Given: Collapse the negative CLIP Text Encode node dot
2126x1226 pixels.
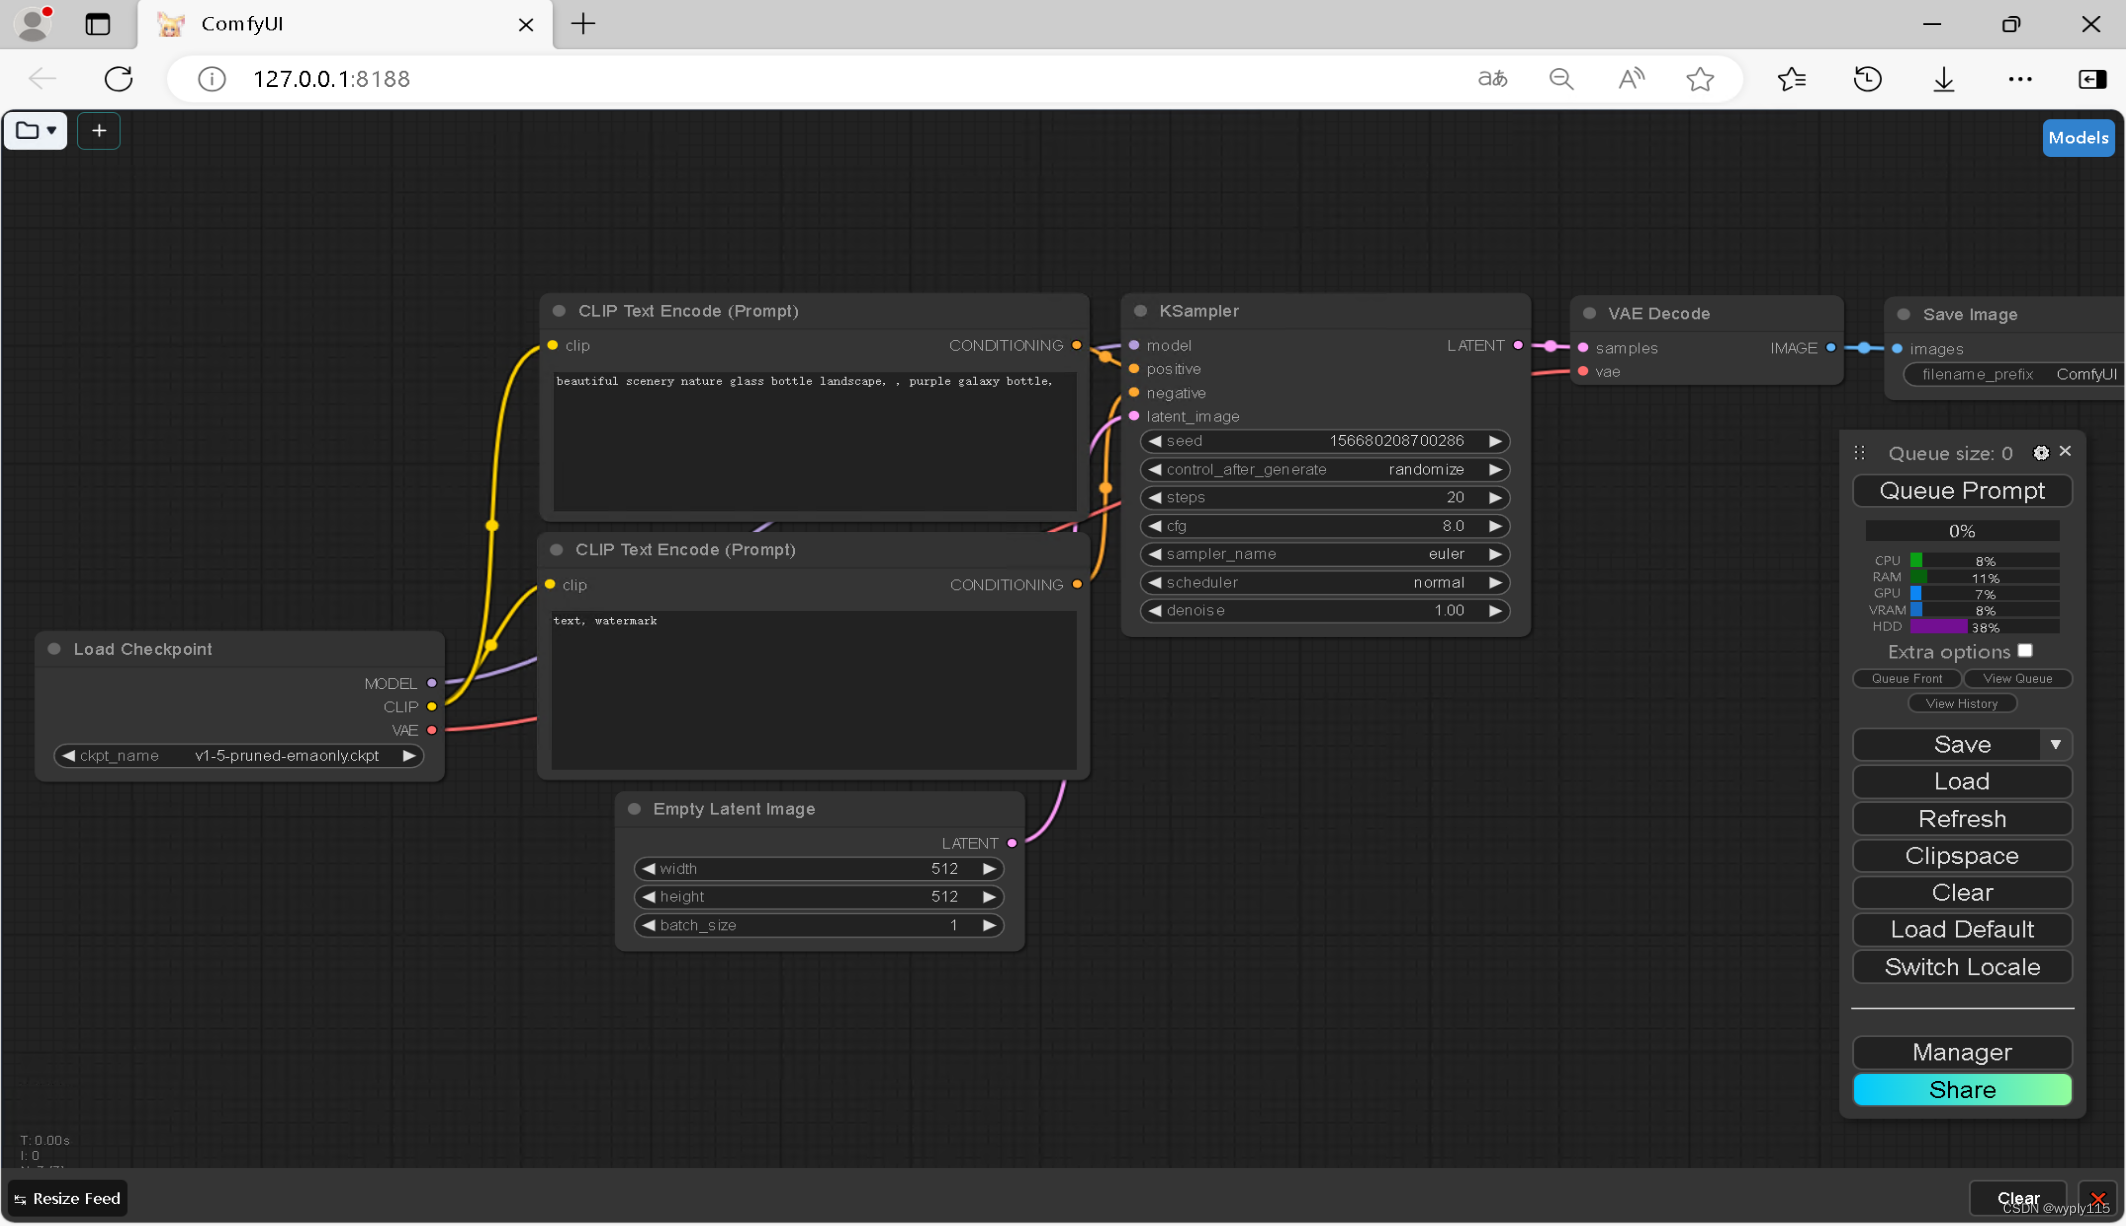Looking at the screenshot, I should coord(556,550).
